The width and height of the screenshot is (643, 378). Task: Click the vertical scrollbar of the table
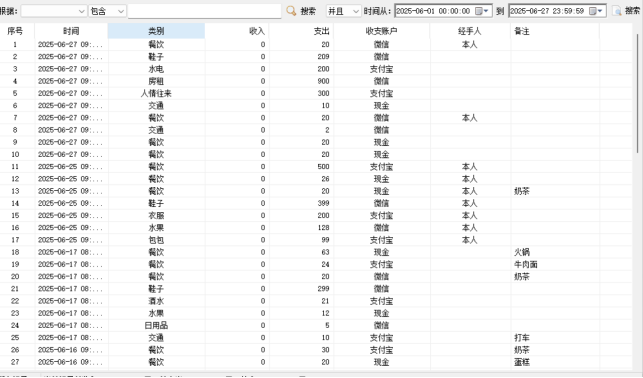[x=638, y=93]
